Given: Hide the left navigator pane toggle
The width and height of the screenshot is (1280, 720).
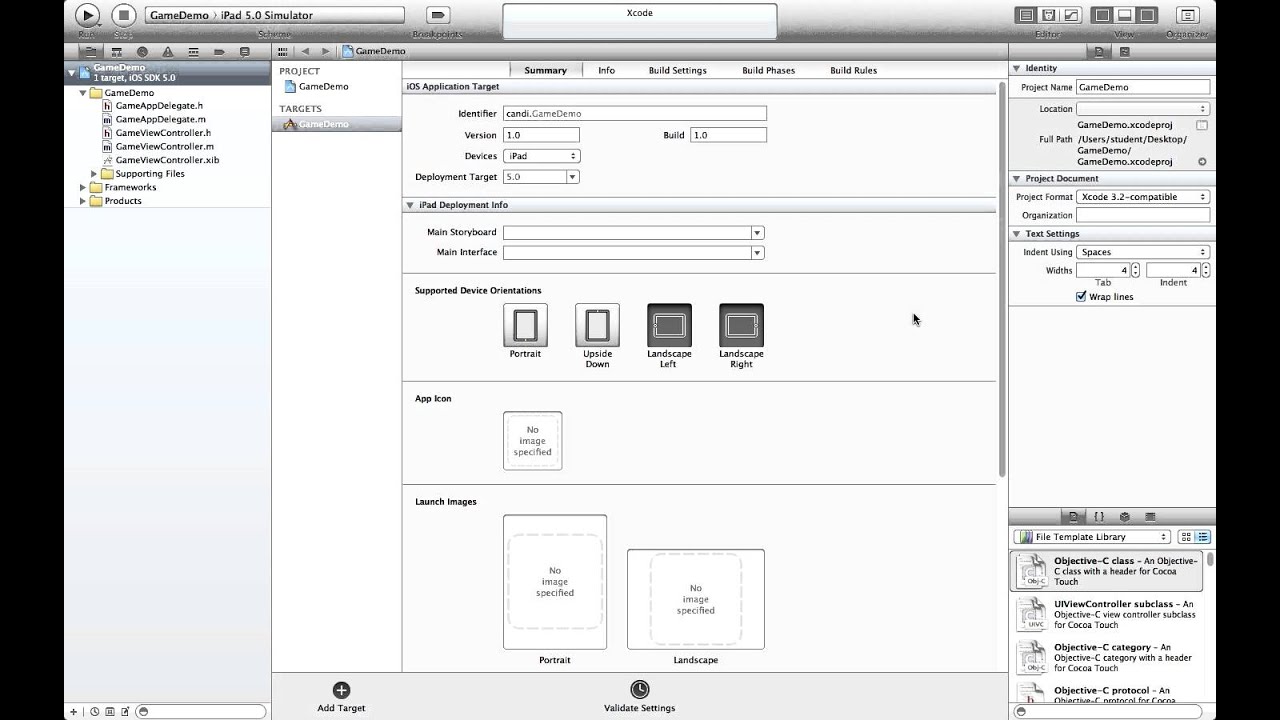Looking at the screenshot, I should (x=1103, y=15).
